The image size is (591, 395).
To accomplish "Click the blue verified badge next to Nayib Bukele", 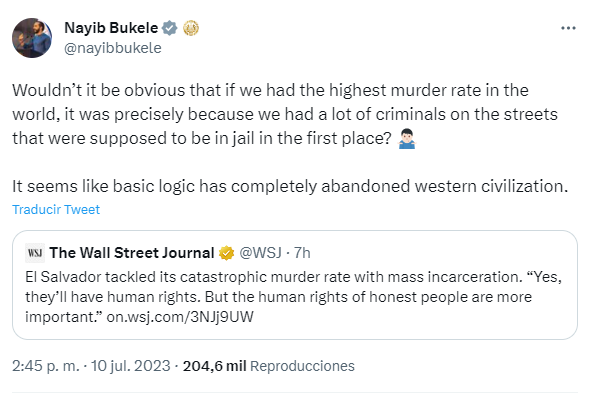I will tap(170, 28).
